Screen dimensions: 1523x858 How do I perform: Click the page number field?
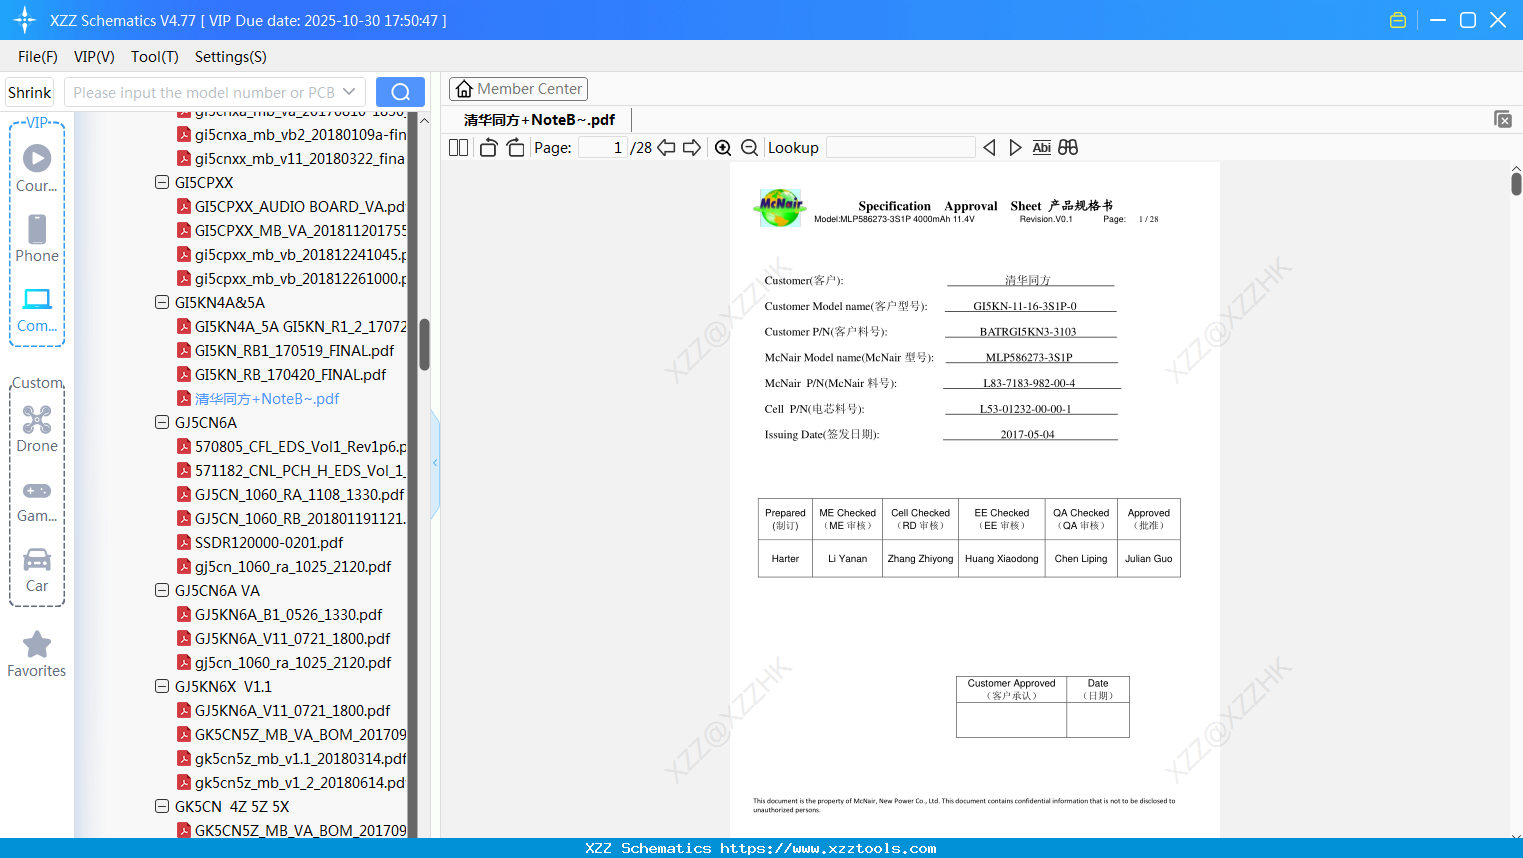[x=603, y=148]
